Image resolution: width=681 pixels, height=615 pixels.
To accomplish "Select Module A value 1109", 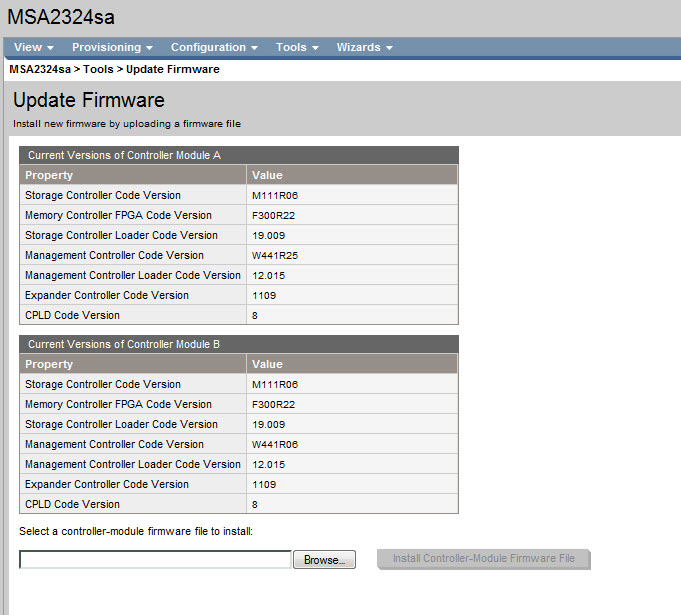I will [x=264, y=295].
